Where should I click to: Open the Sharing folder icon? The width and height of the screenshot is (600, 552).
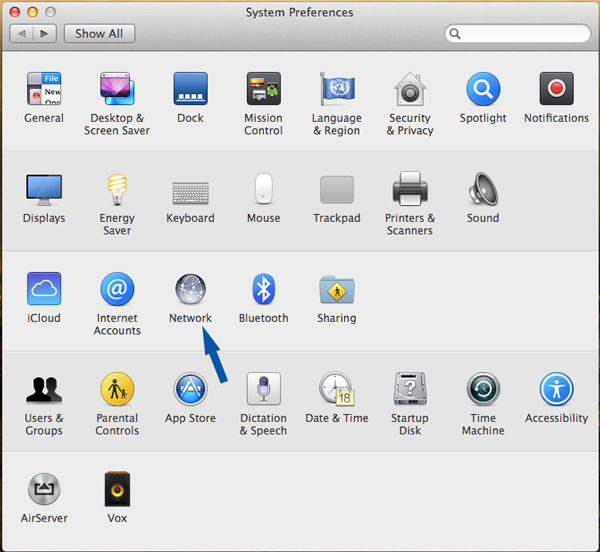337,290
